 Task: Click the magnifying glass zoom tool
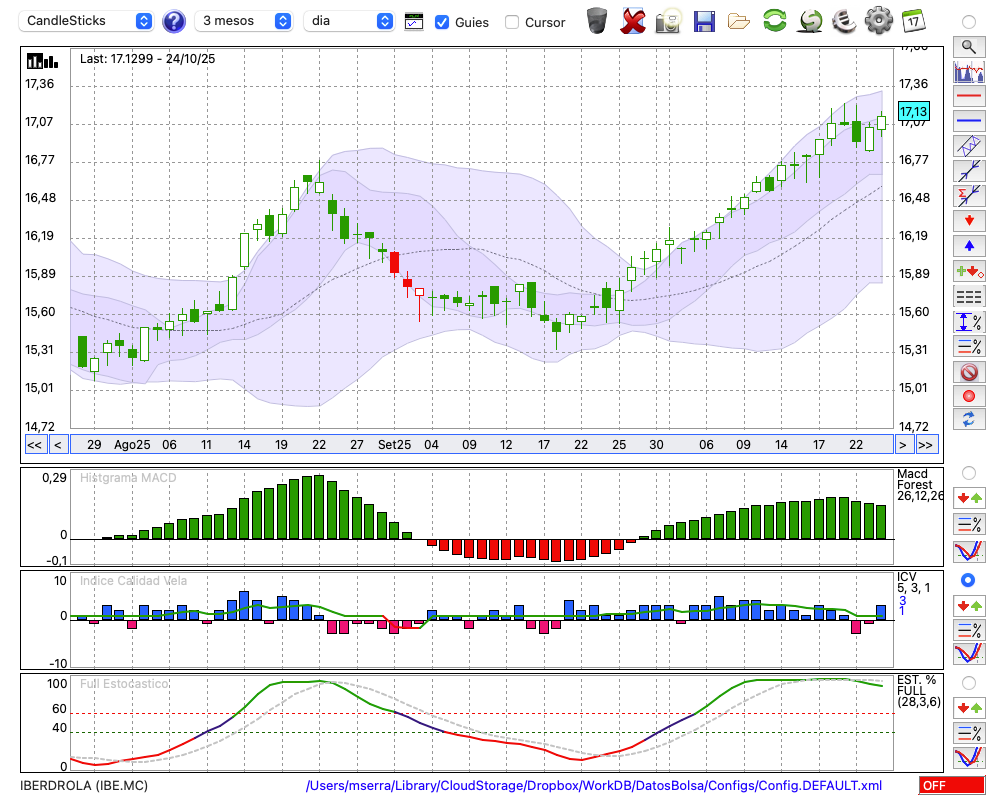coord(969,46)
